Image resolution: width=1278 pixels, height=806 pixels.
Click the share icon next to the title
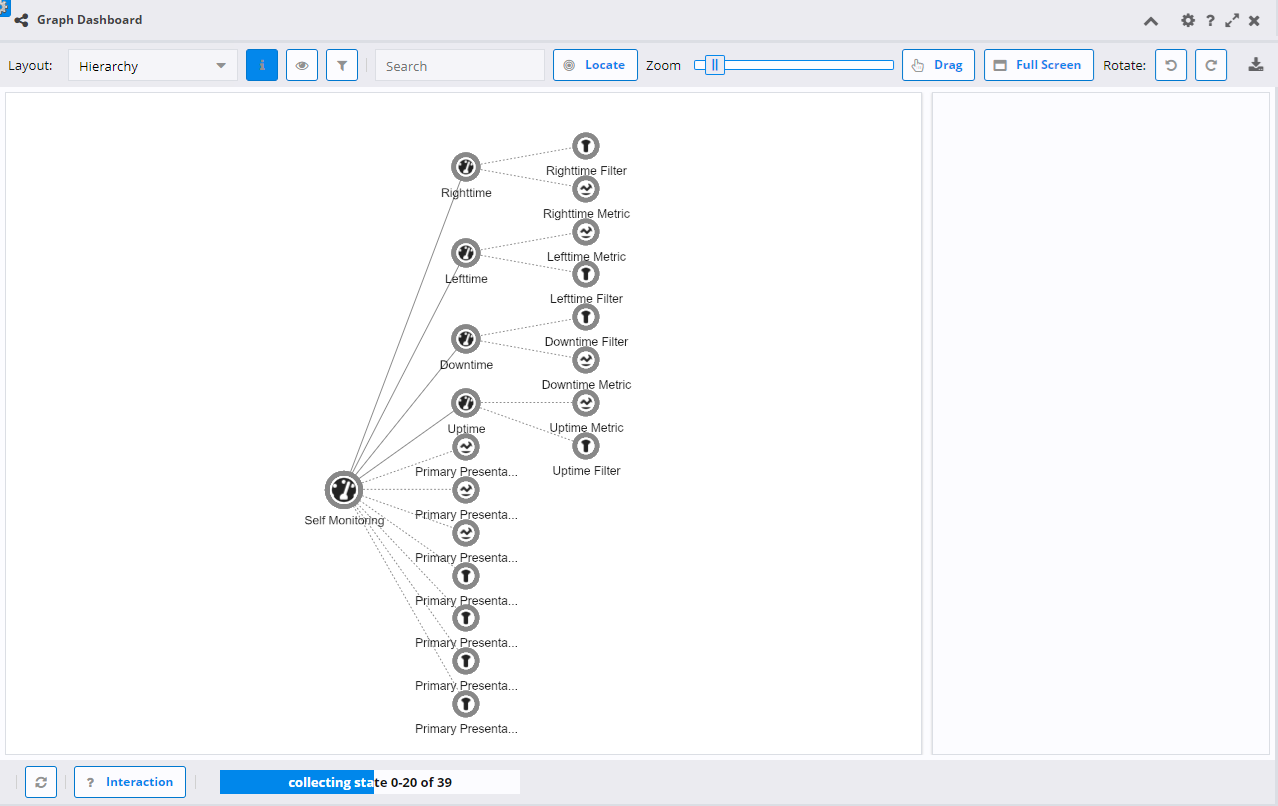coord(22,19)
